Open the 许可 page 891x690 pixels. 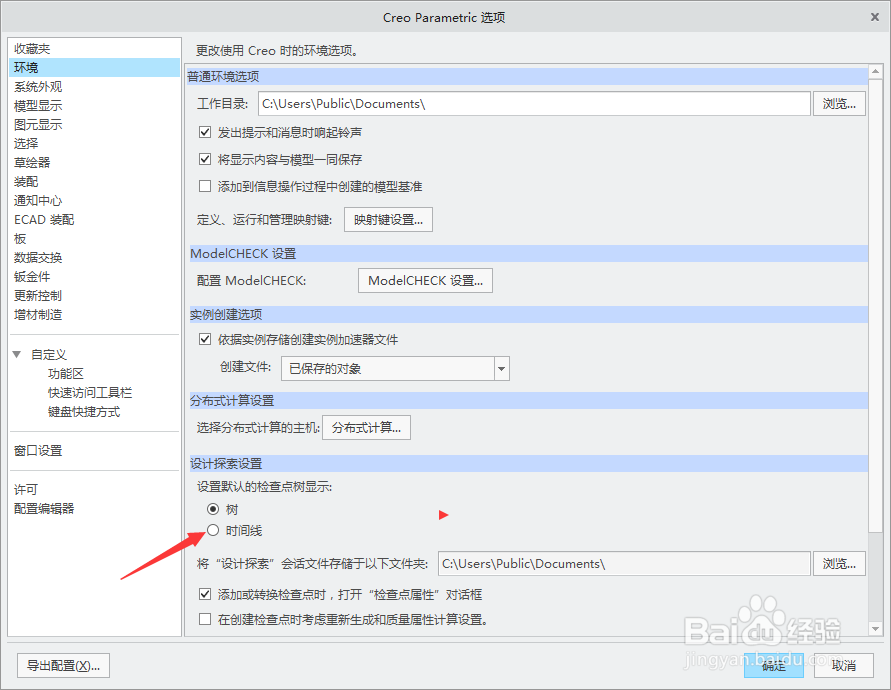[26, 489]
